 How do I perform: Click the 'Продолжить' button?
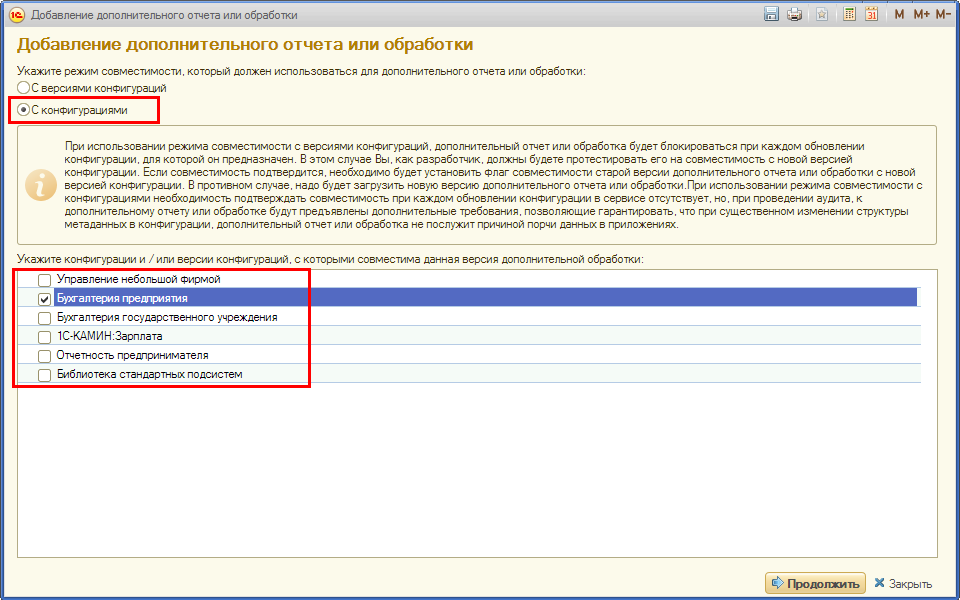point(816,583)
